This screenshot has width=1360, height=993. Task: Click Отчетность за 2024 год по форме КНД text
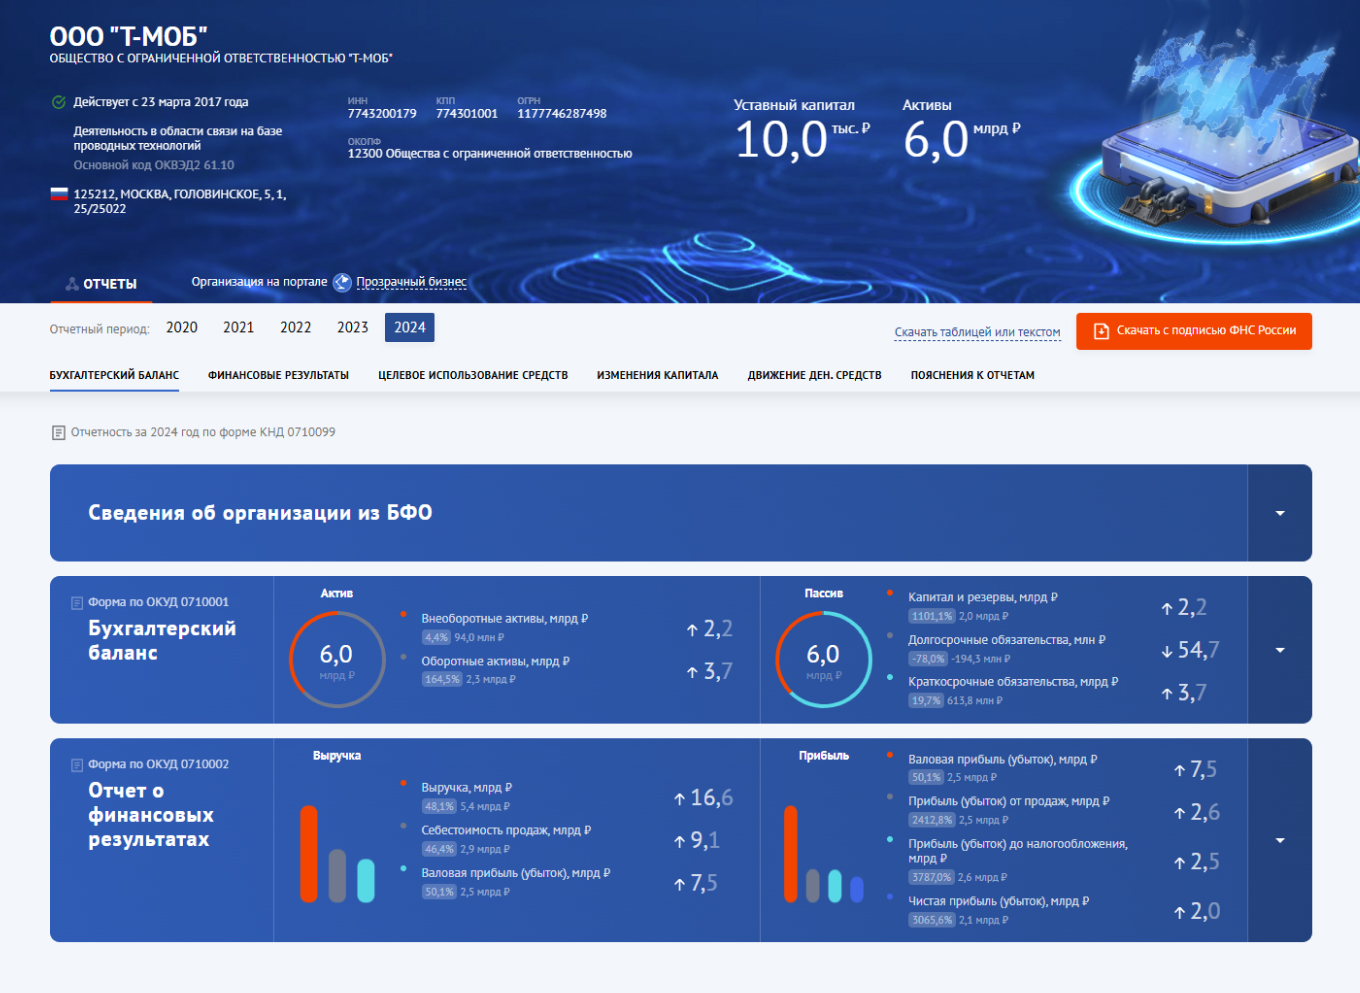[x=203, y=433]
